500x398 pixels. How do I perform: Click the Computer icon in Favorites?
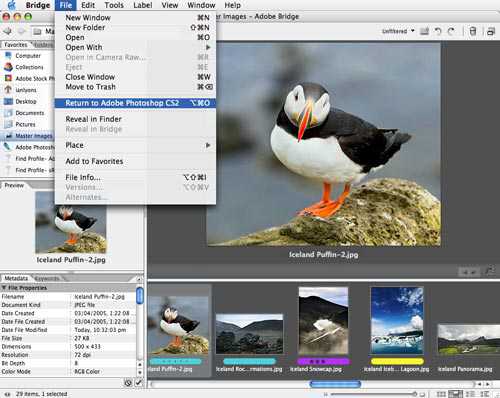click(x=8, y=56)
